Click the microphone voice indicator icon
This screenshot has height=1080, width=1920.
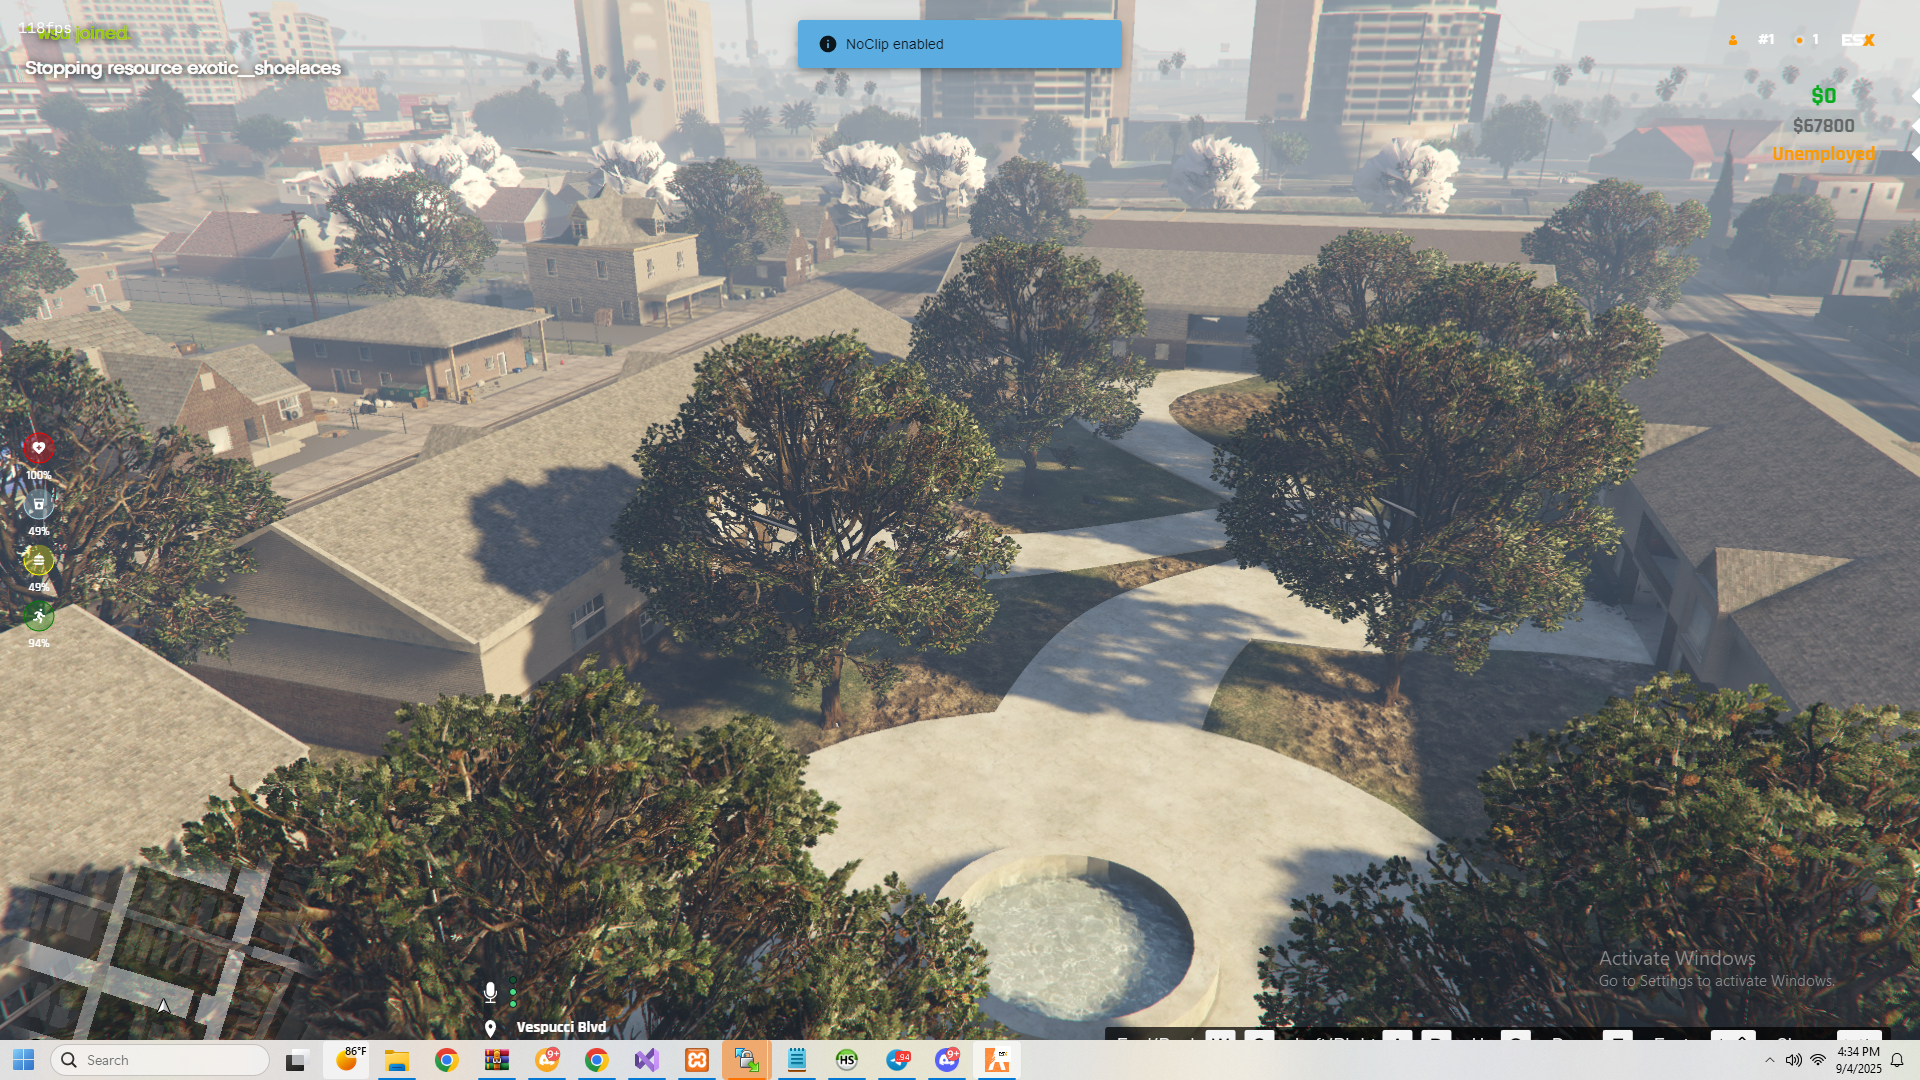tap(490, 992)
